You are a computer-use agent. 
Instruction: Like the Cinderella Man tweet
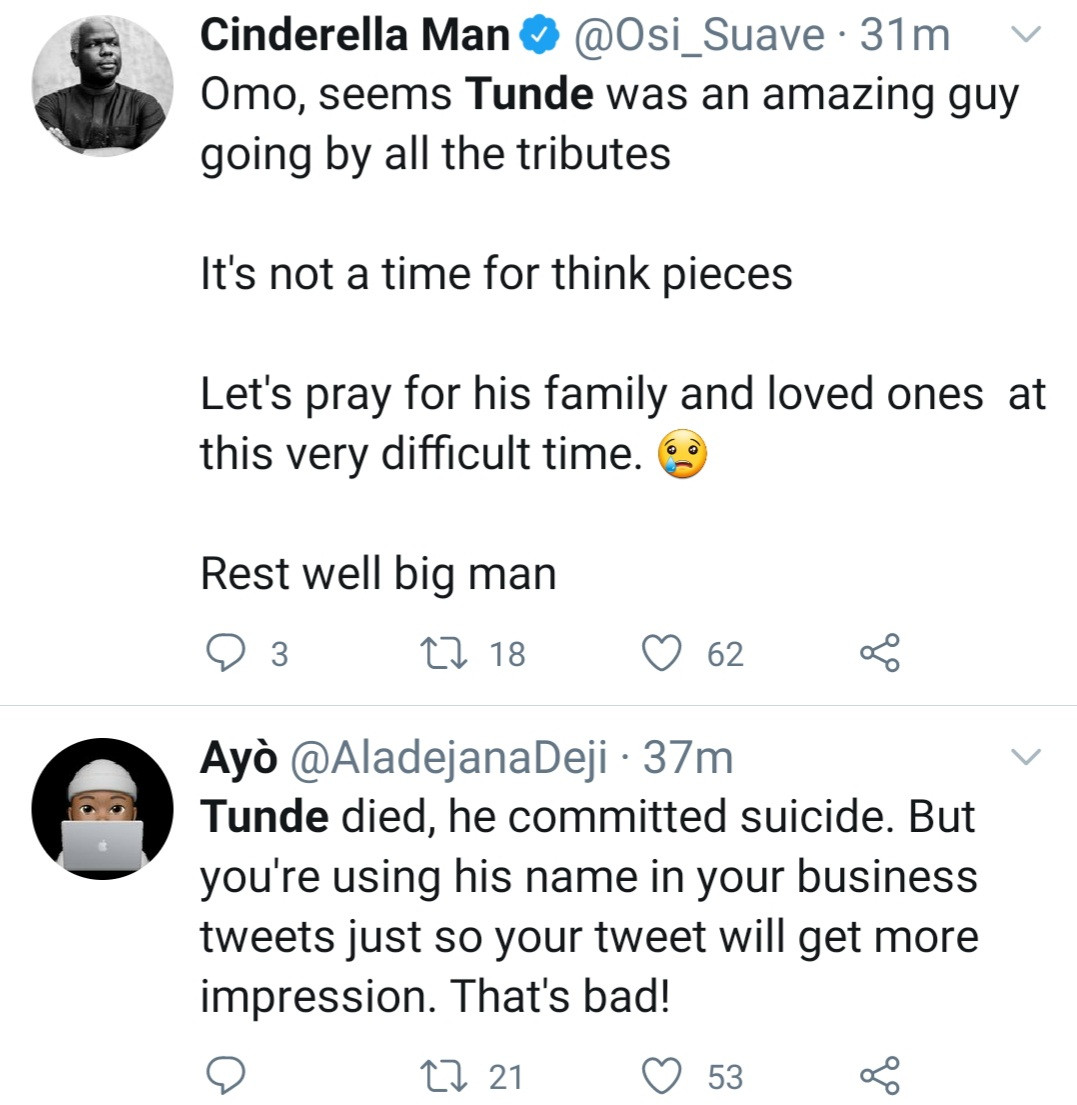coord(658,654)
